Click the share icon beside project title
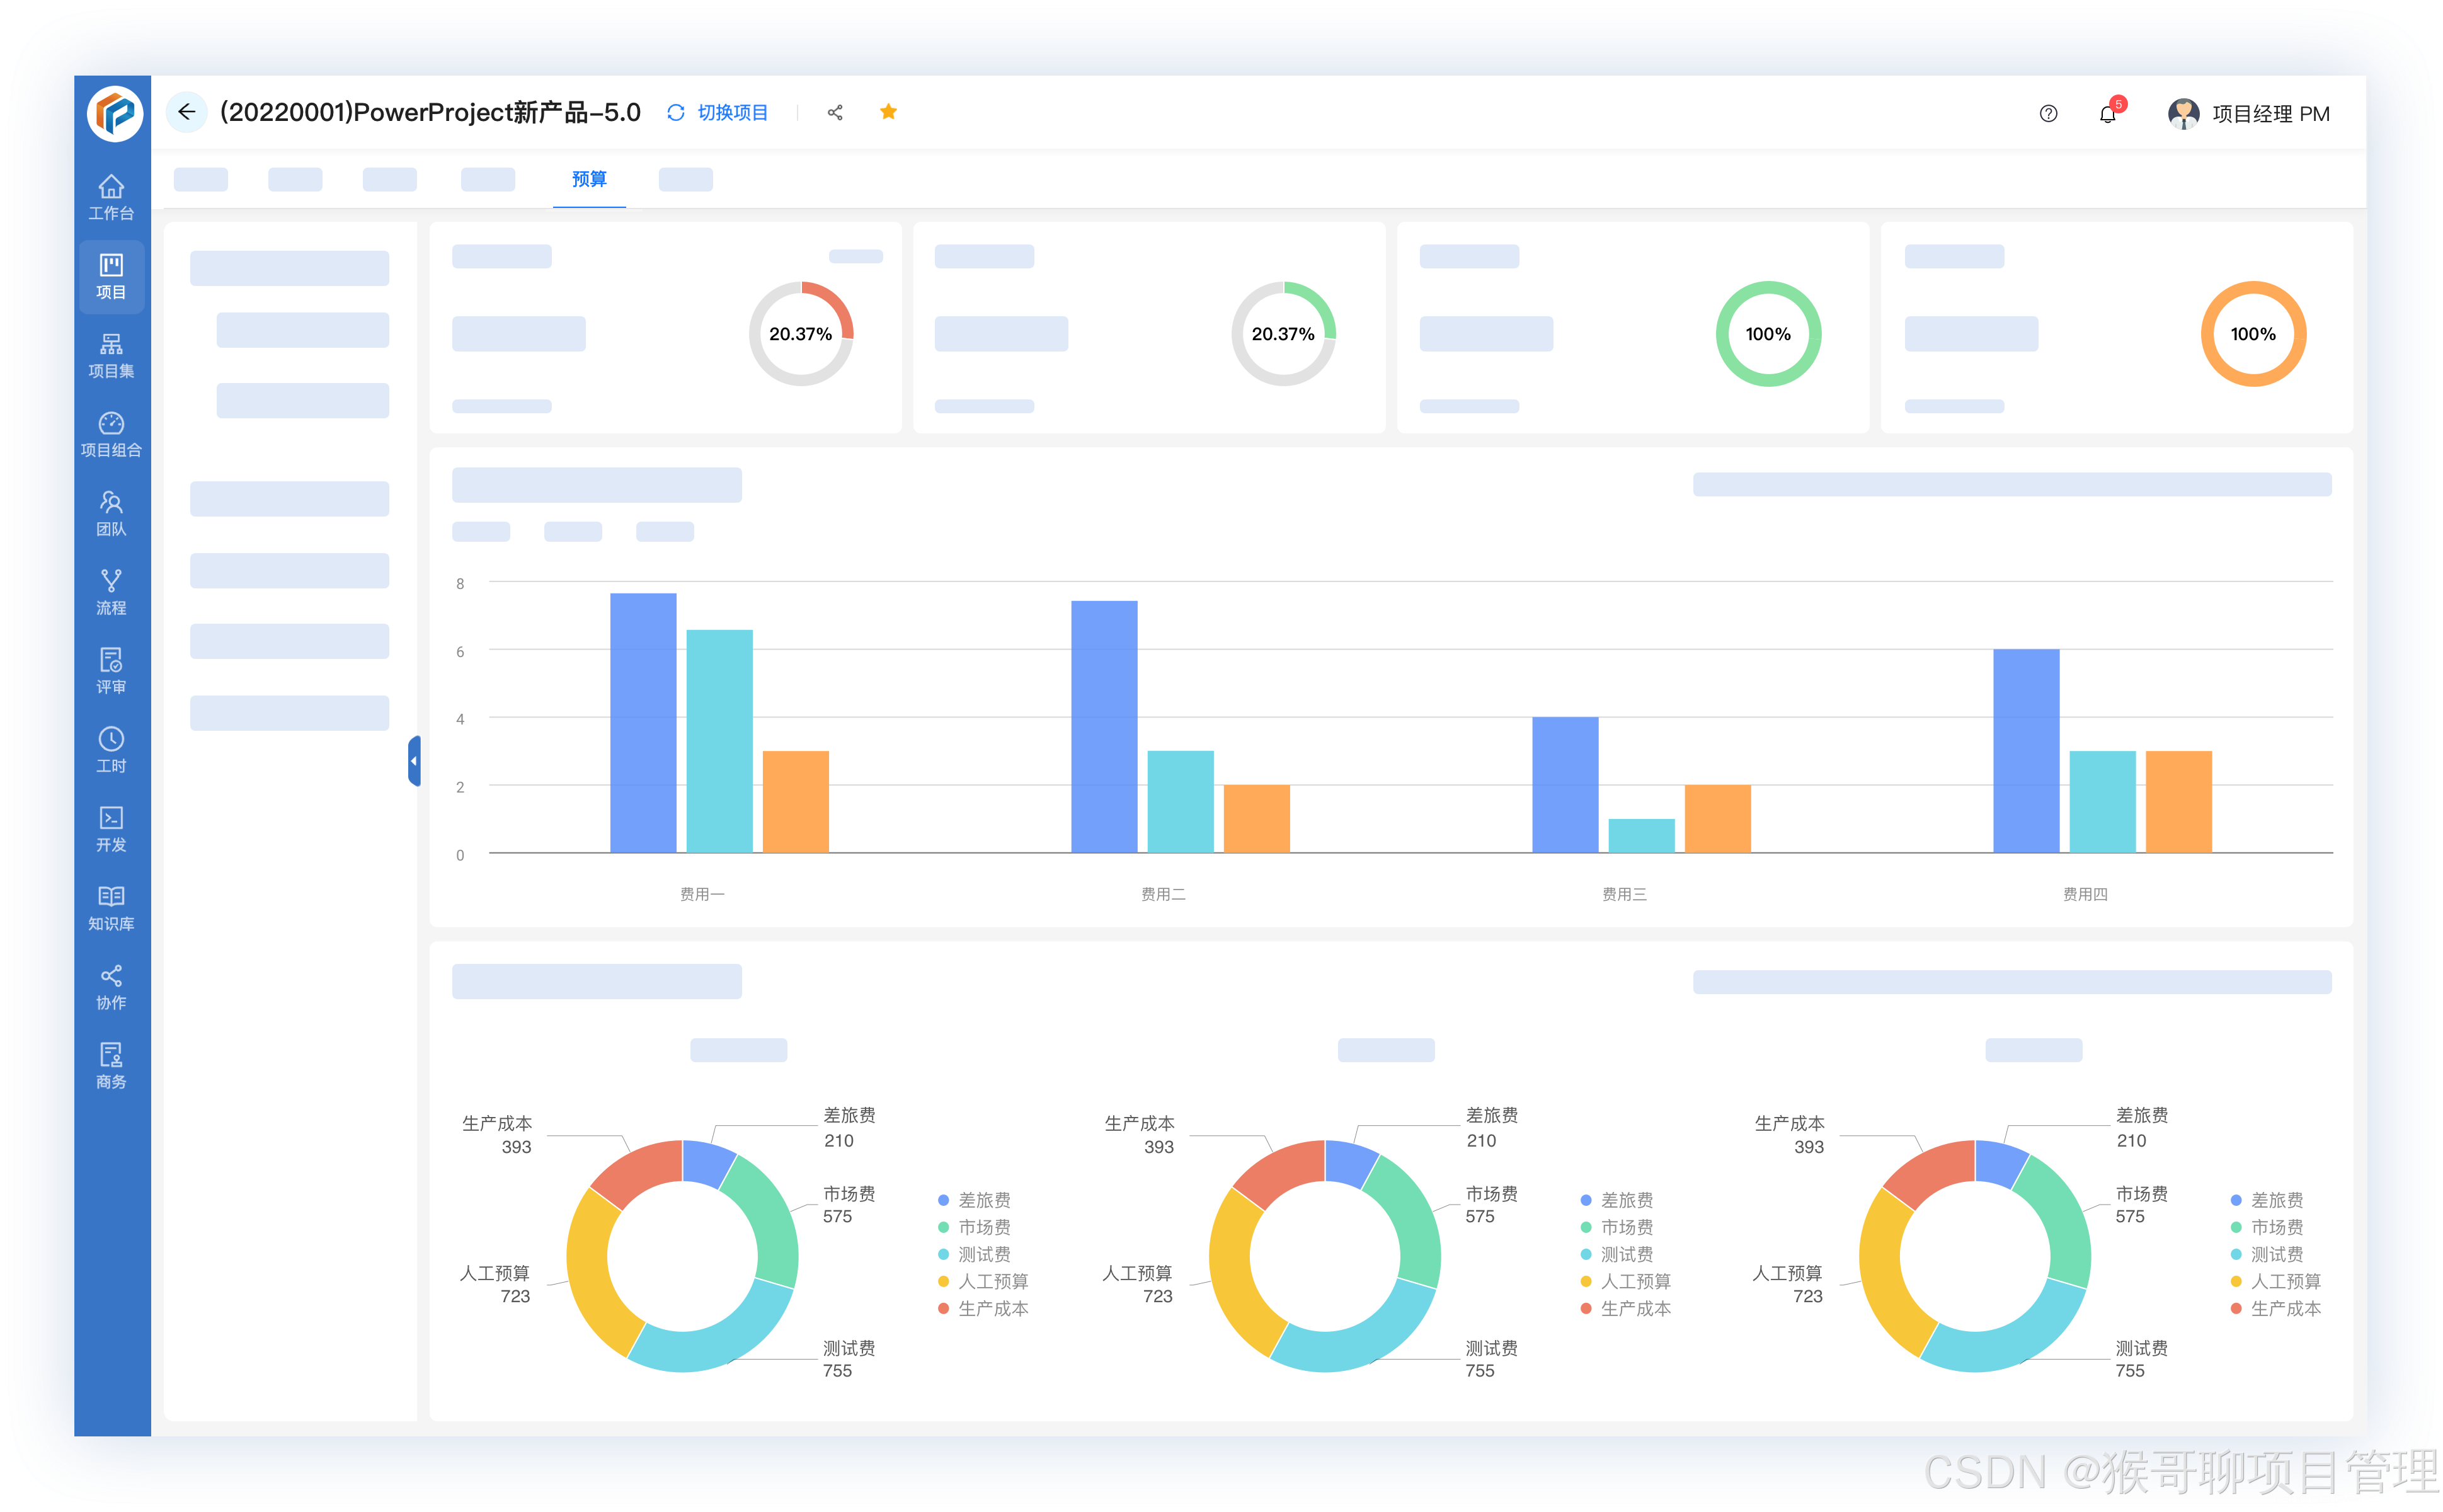Screen dimensions: 2443x1512 pos(835,112)
